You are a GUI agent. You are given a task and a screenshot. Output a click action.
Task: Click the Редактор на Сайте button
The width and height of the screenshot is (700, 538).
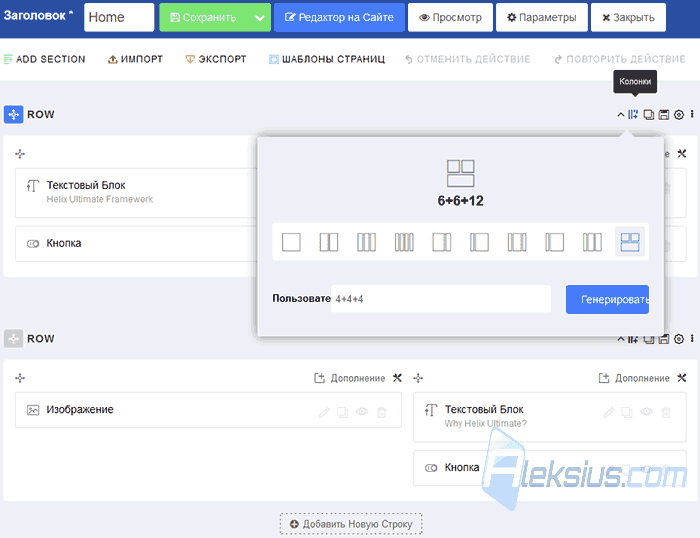tap(339, 17)
